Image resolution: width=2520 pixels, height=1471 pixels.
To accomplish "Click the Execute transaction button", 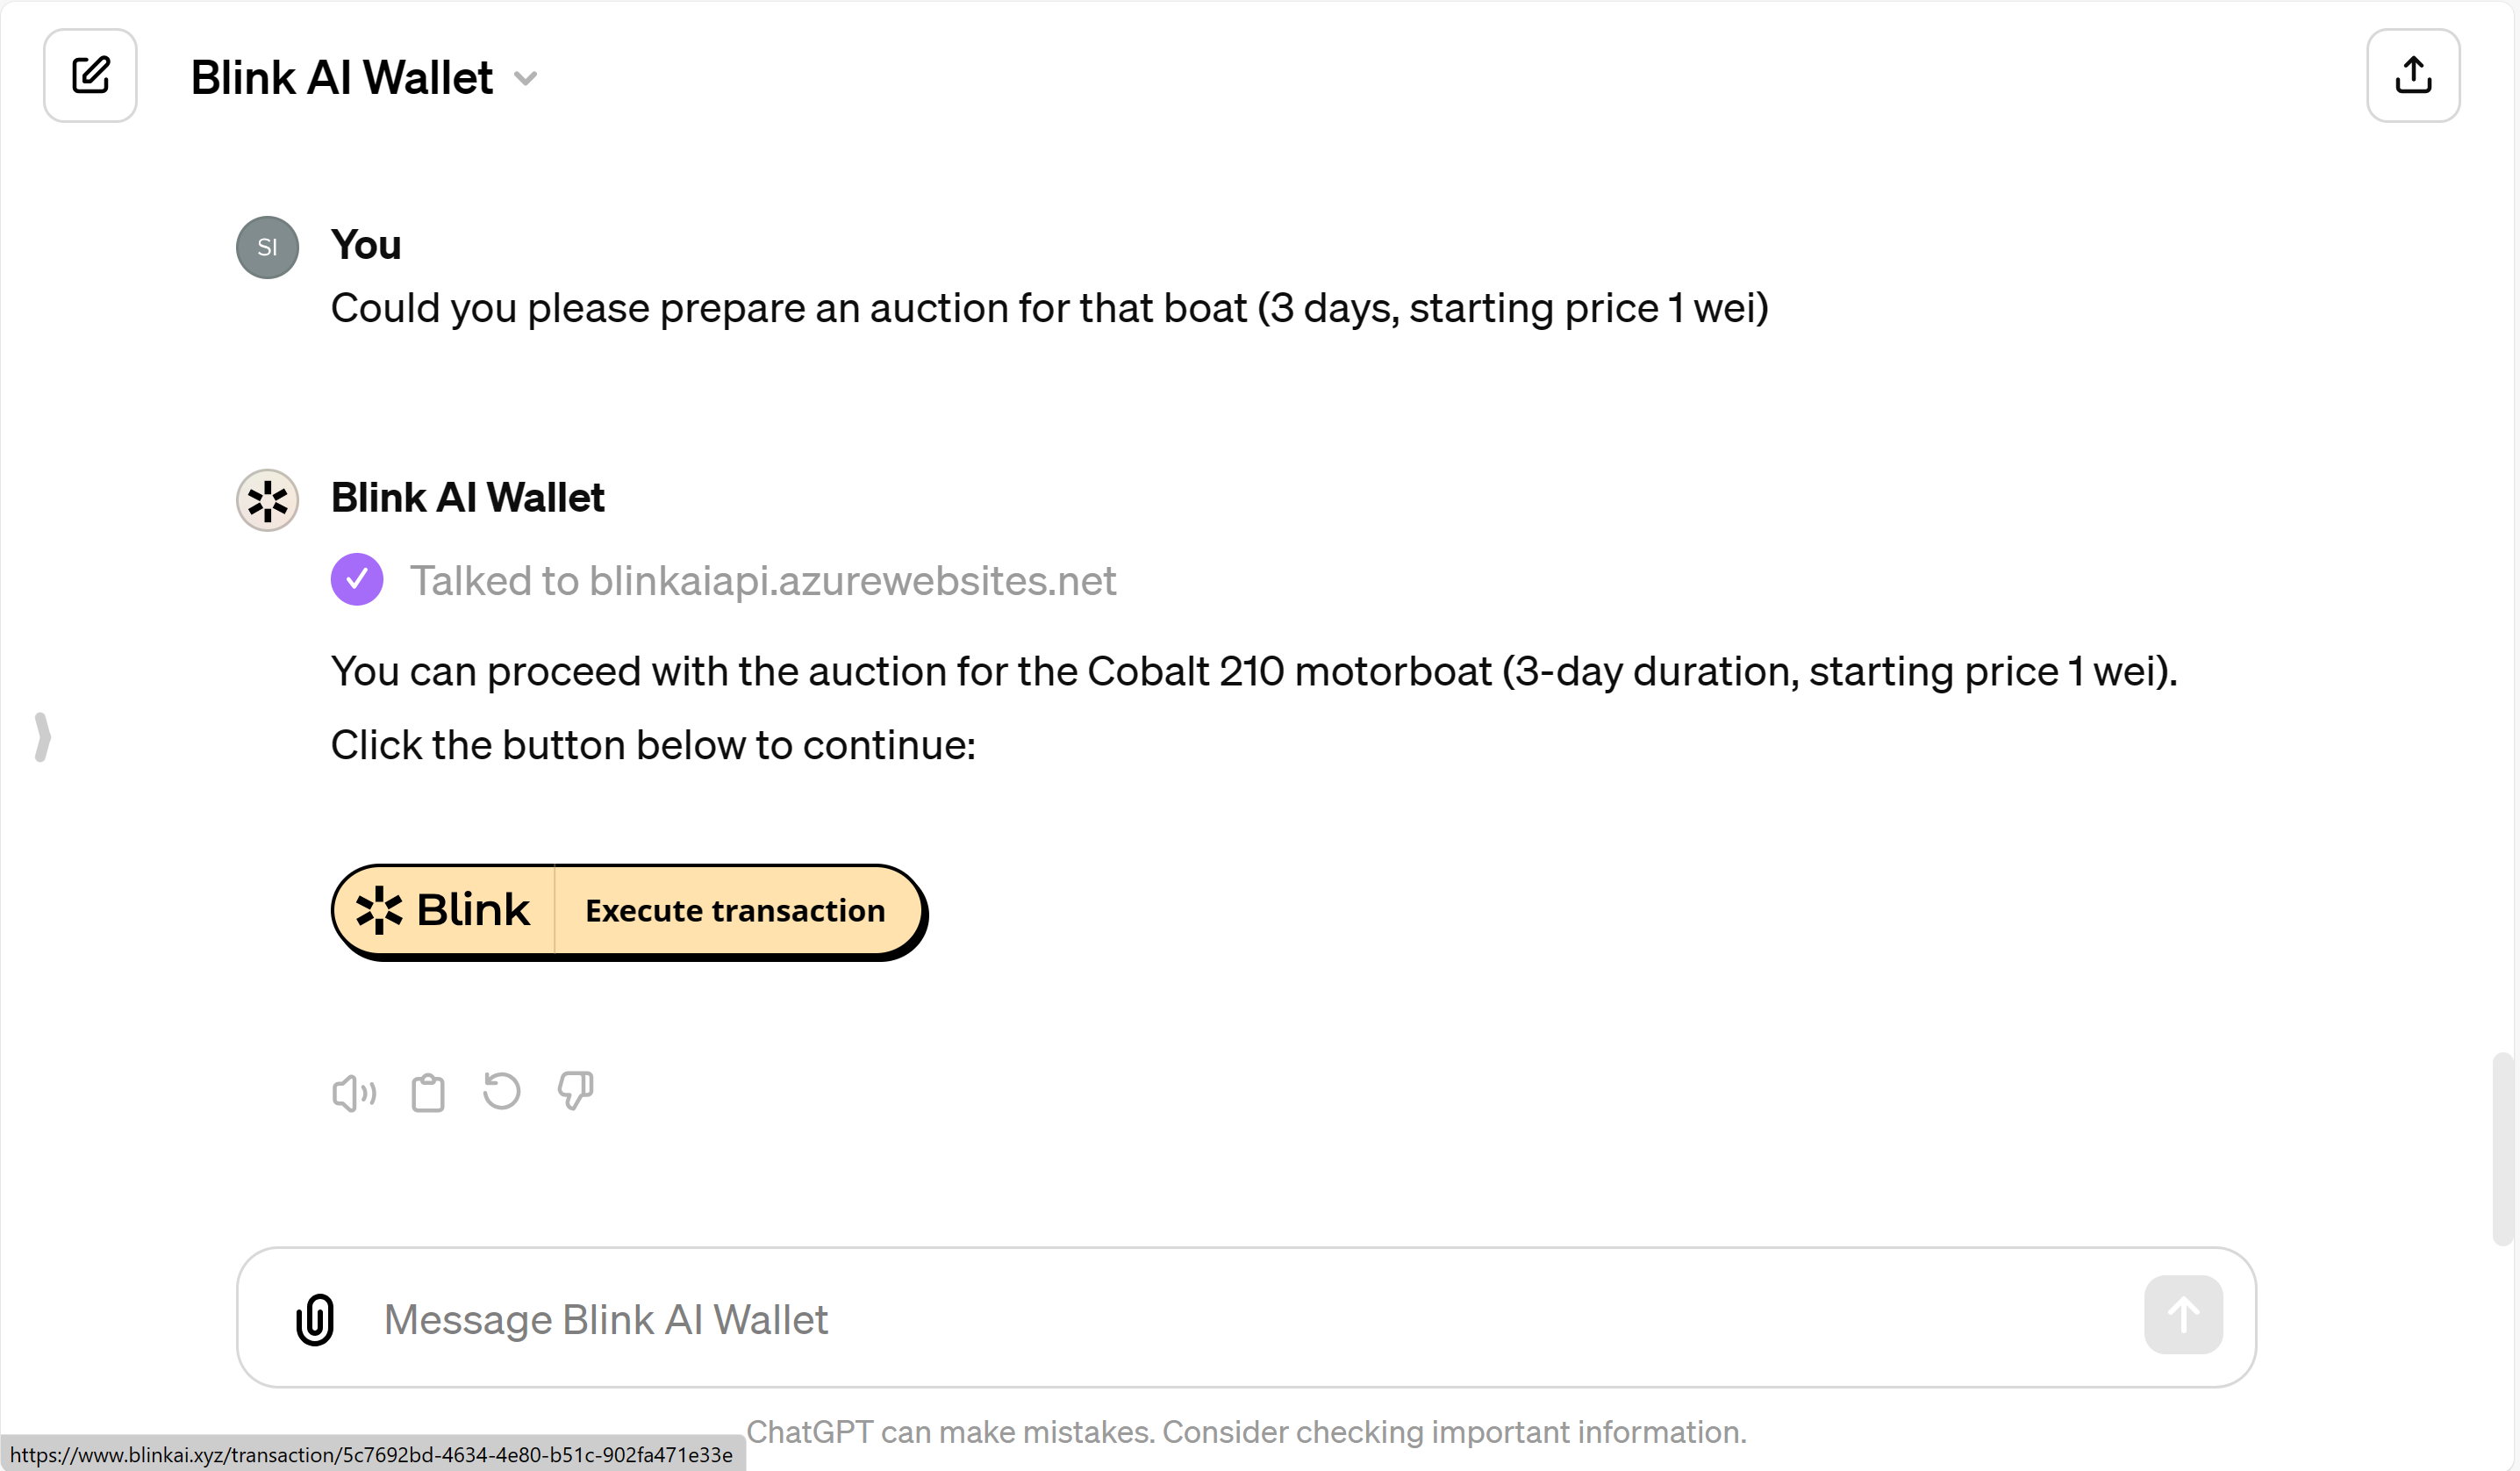I will click(x=735, y=911).
